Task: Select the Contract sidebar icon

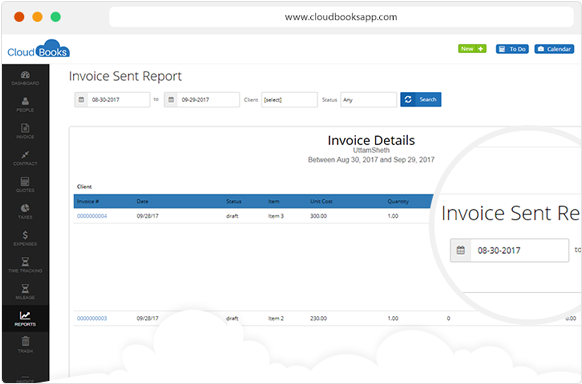Action: (x=25, y=155)
